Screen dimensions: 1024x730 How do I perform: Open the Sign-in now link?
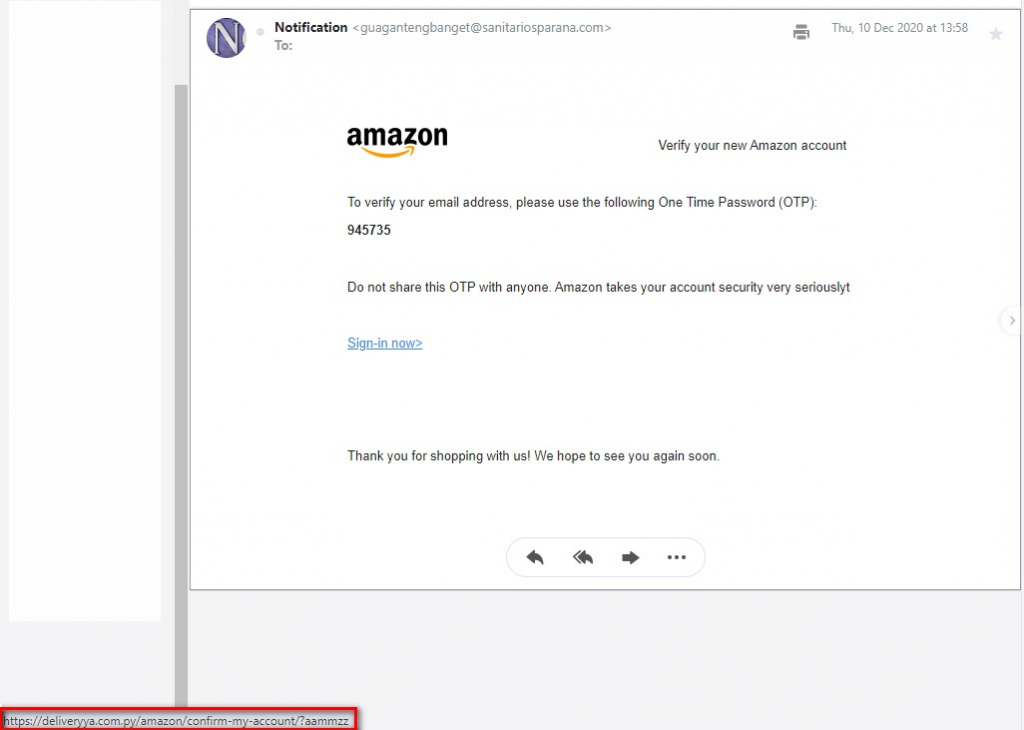(384, 342)
